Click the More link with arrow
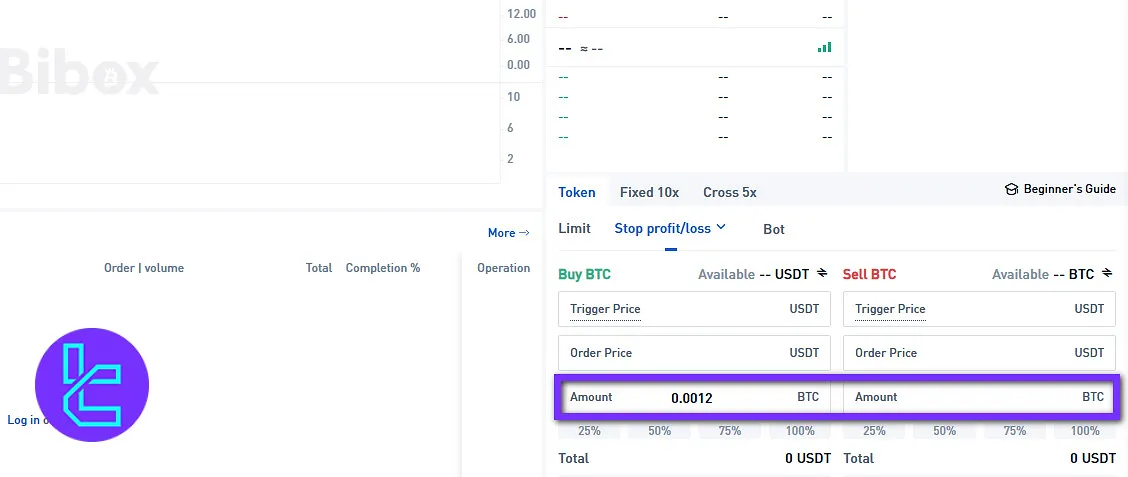1128x477 pixels. (509, 232)
